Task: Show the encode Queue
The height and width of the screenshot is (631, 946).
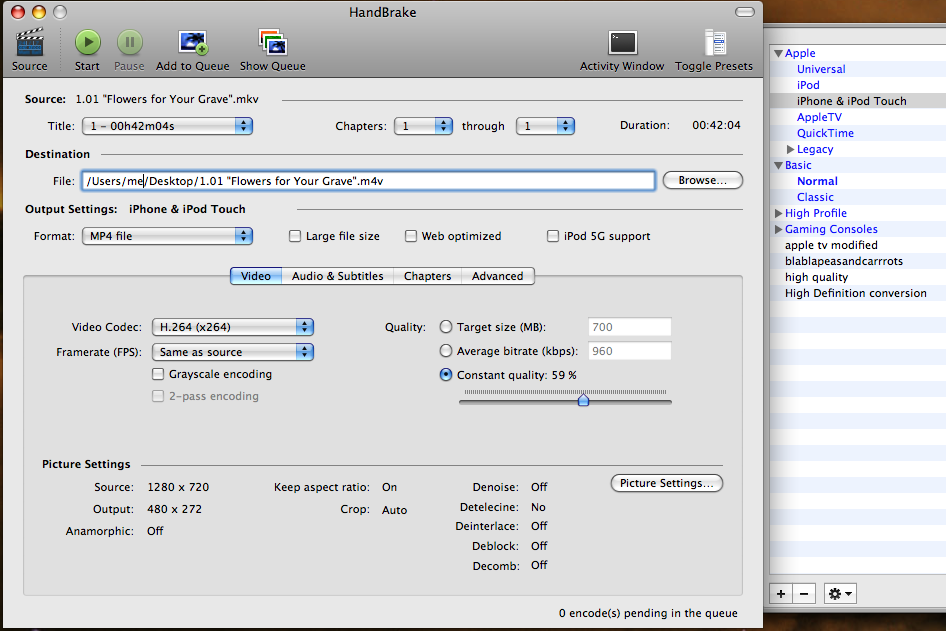Action: (x=272, y=44)
